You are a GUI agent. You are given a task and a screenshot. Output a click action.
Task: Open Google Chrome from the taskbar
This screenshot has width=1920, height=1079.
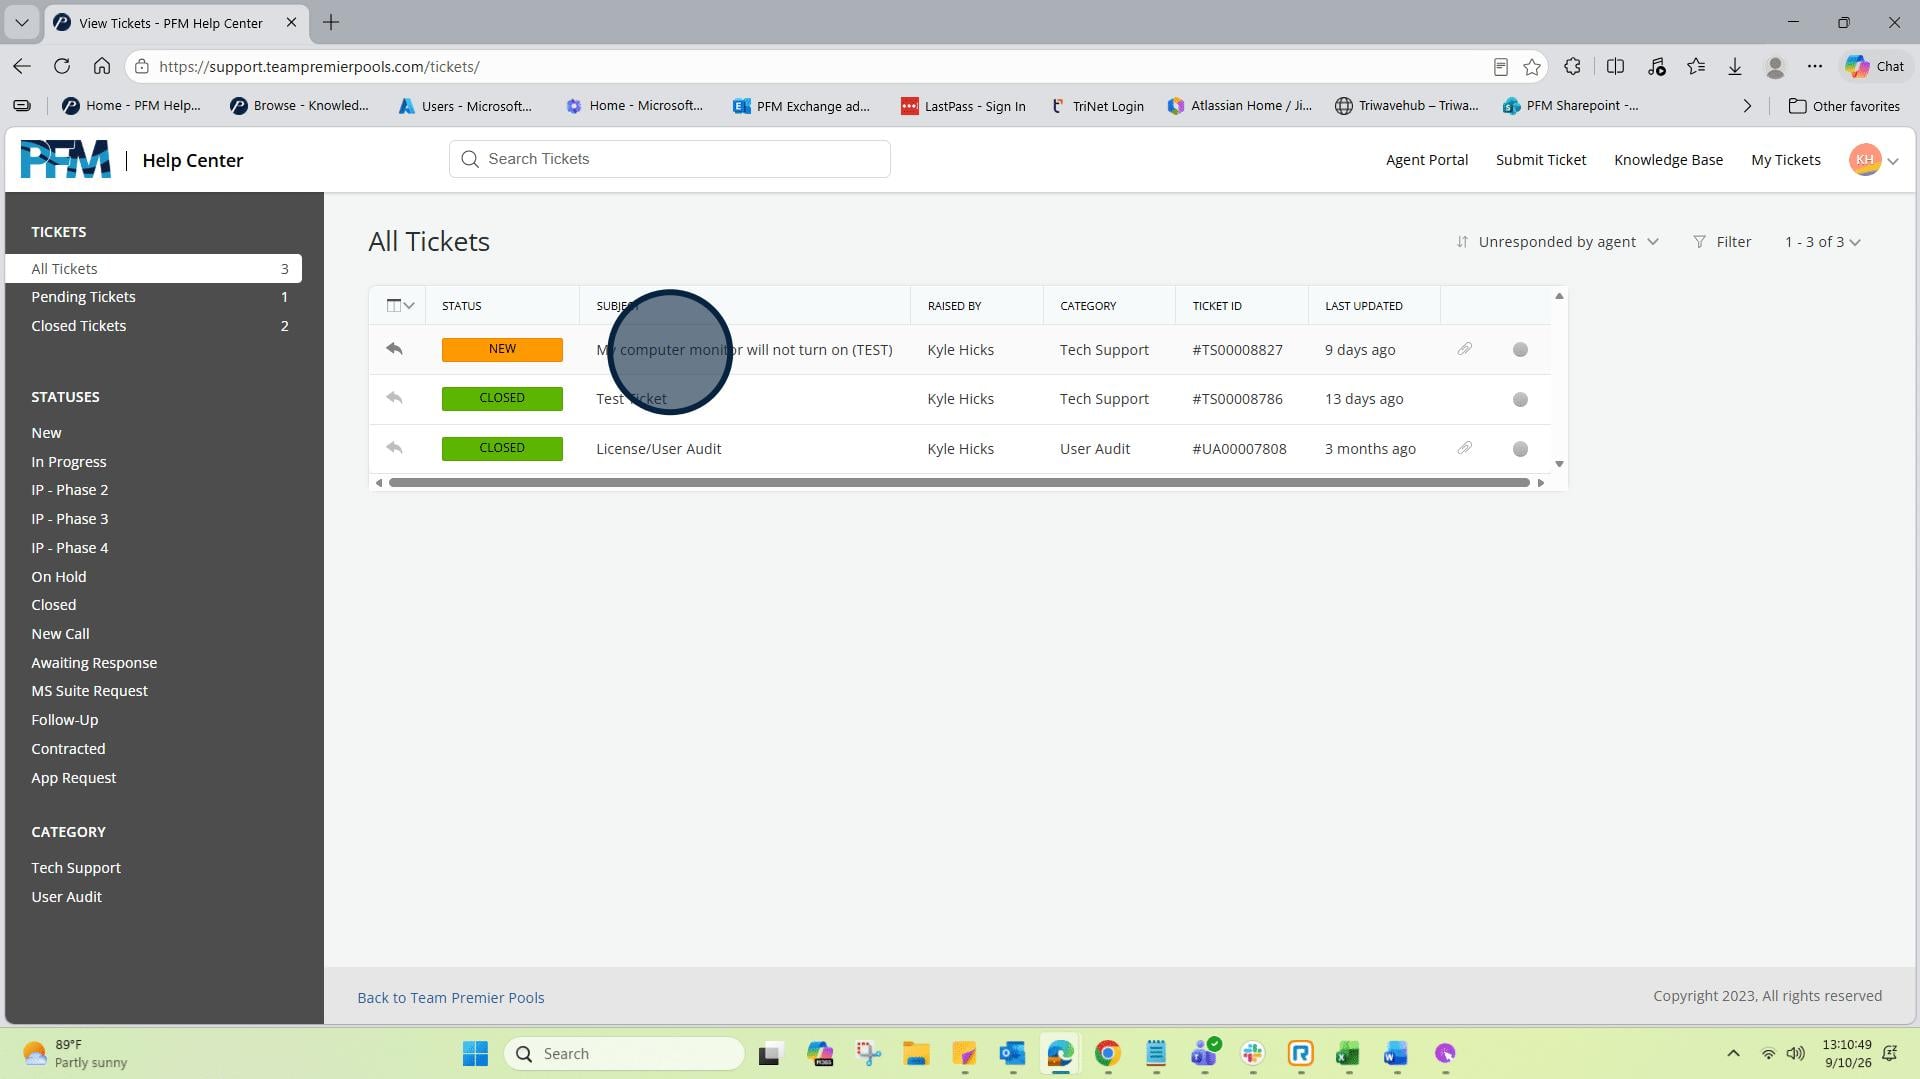point(1107,1053)
